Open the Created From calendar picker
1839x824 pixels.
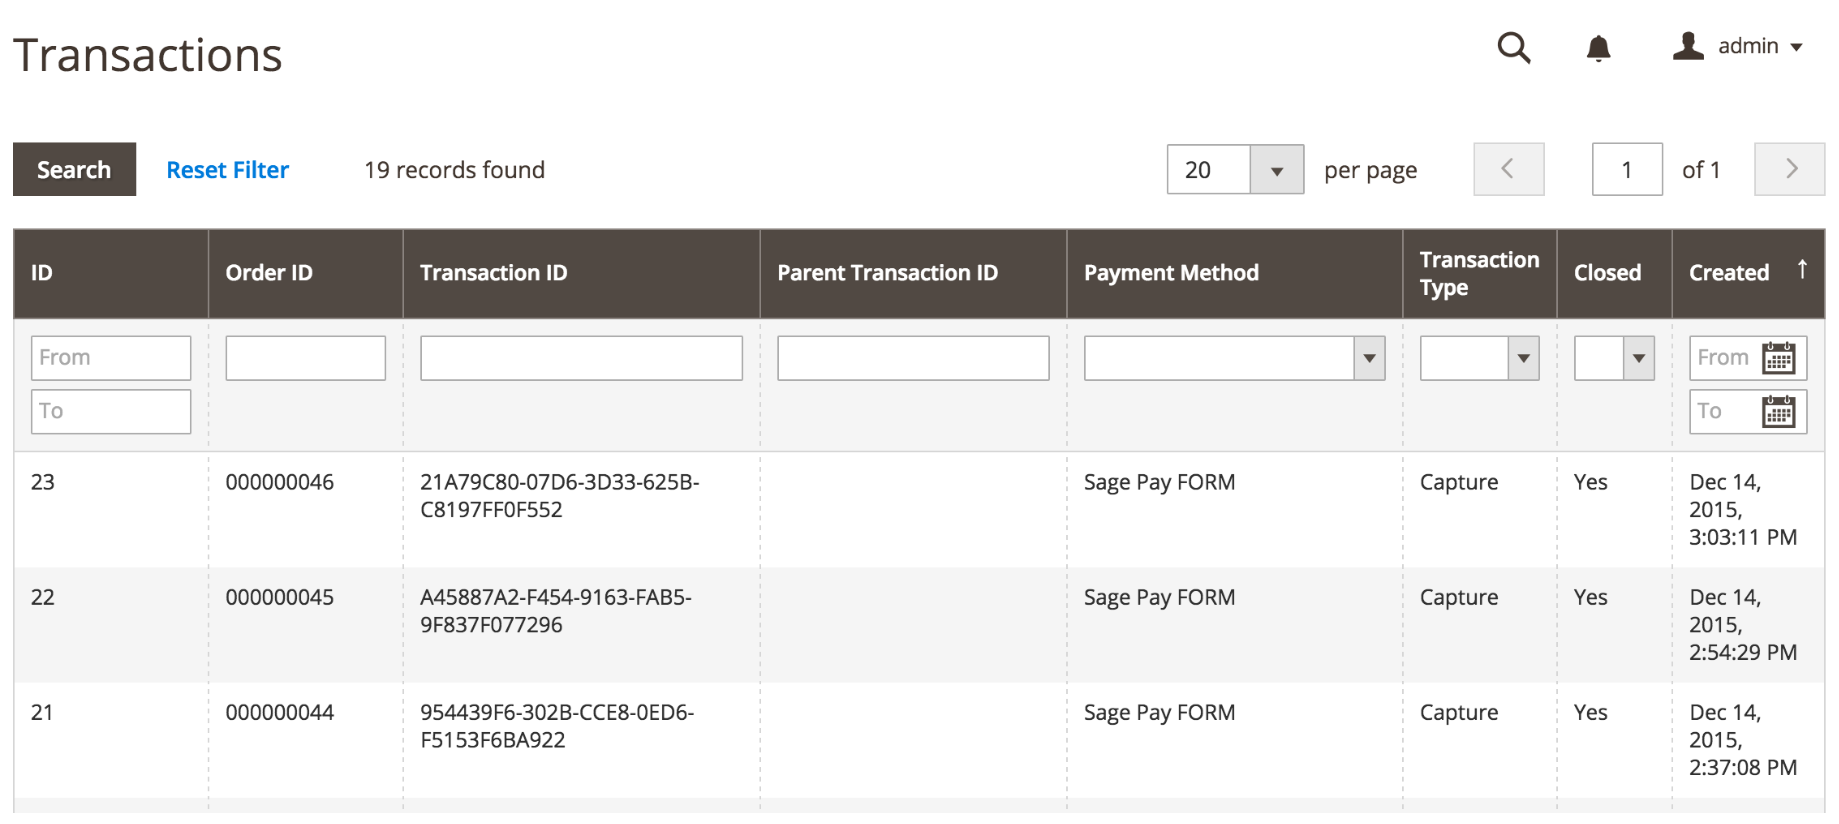(1778, 358)
